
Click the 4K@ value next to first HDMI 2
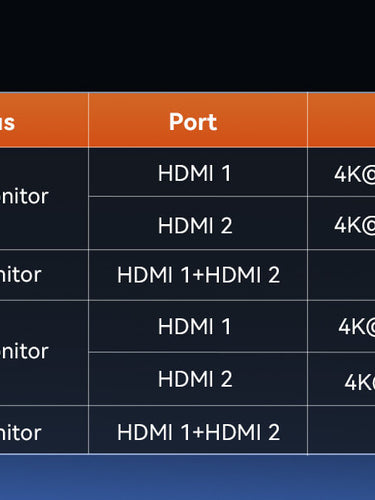coord(355,225)
